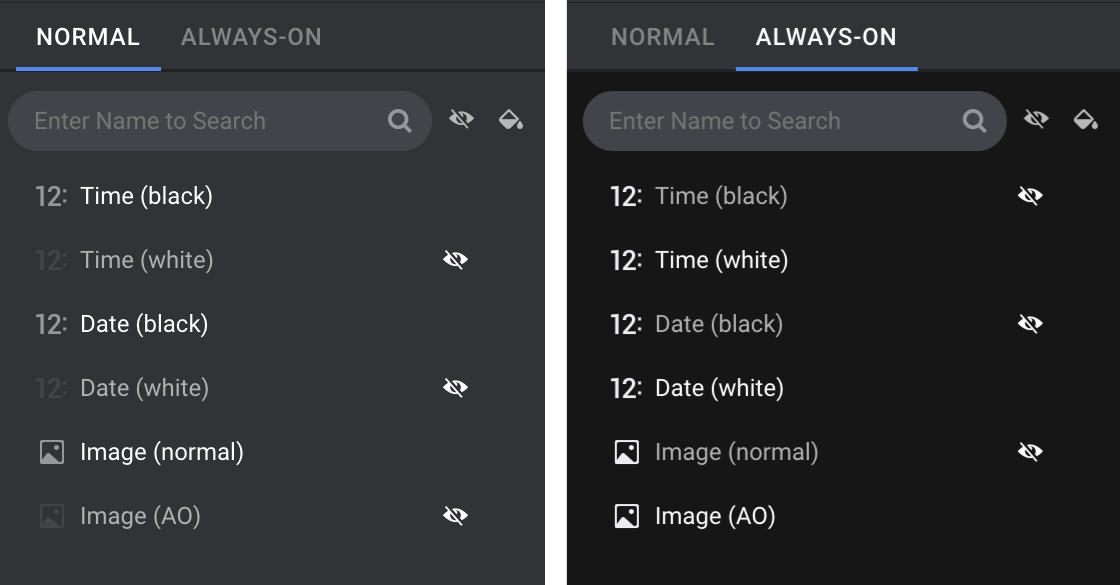Click image icon of Image (AO) in Always-On panel
The width and height of the screenshot is (1120, 585).
click(x=627, y=516)
